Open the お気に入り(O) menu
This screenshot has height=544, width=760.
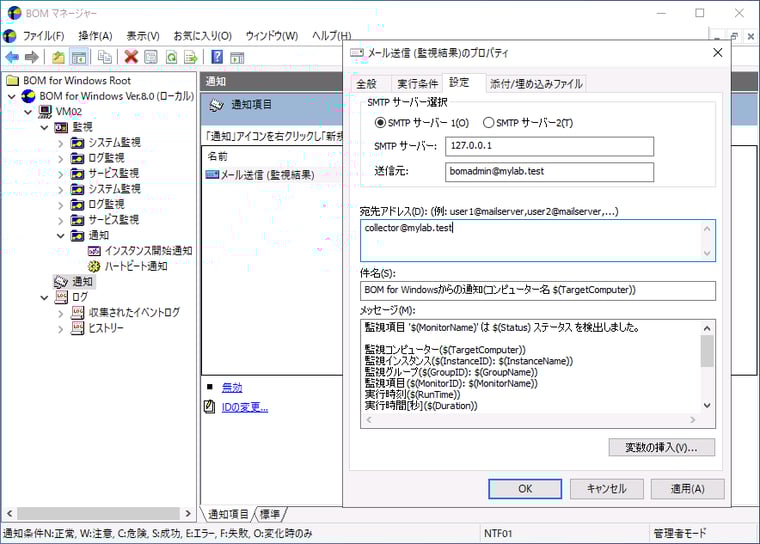point(203,36)
